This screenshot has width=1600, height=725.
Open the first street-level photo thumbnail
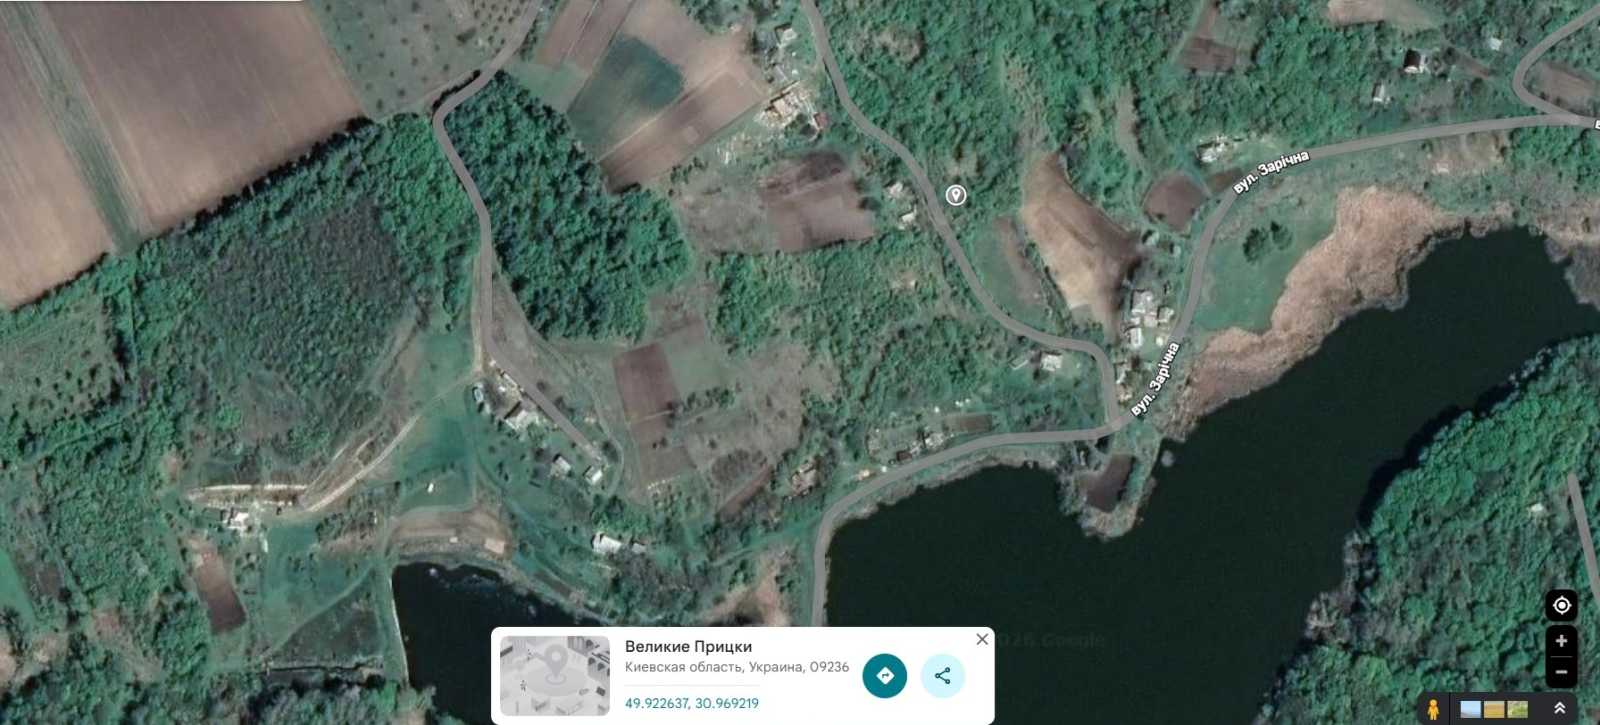pyautogui.click(x=1470, y=709)
